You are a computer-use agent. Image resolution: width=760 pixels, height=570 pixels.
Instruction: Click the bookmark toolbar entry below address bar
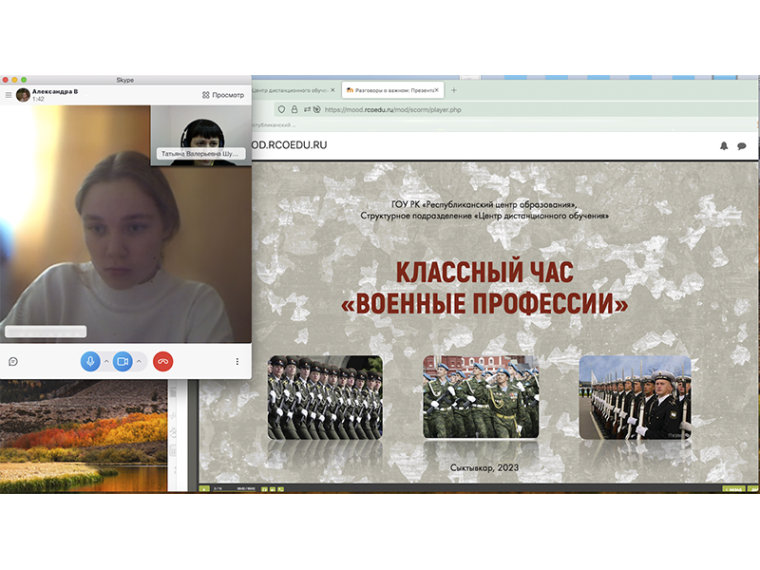pos(273,125)
